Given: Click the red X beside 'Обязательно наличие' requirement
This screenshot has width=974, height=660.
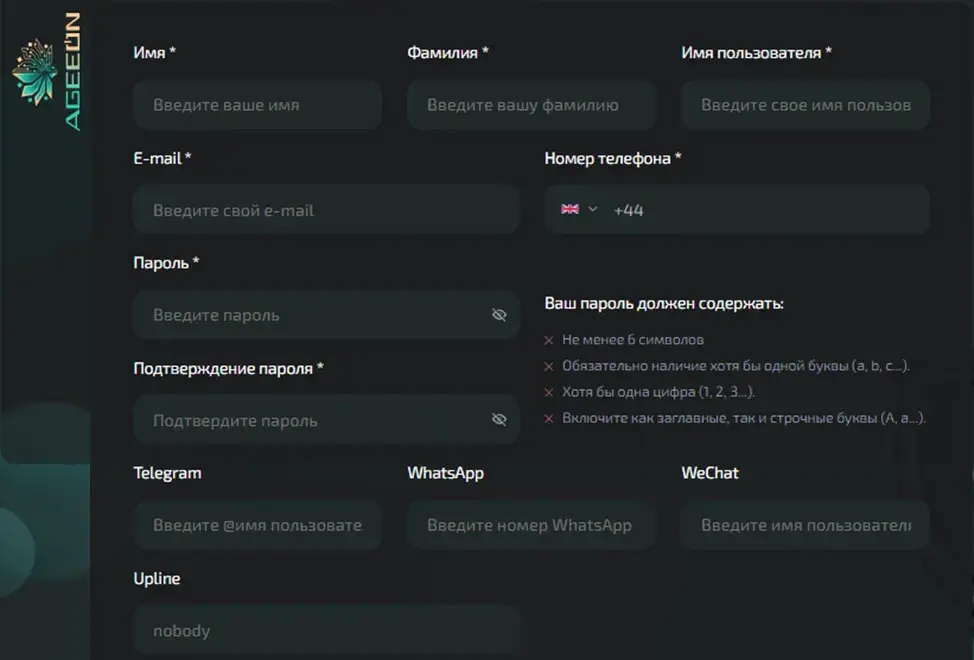Looking at the screenshot, I should 548,366.
